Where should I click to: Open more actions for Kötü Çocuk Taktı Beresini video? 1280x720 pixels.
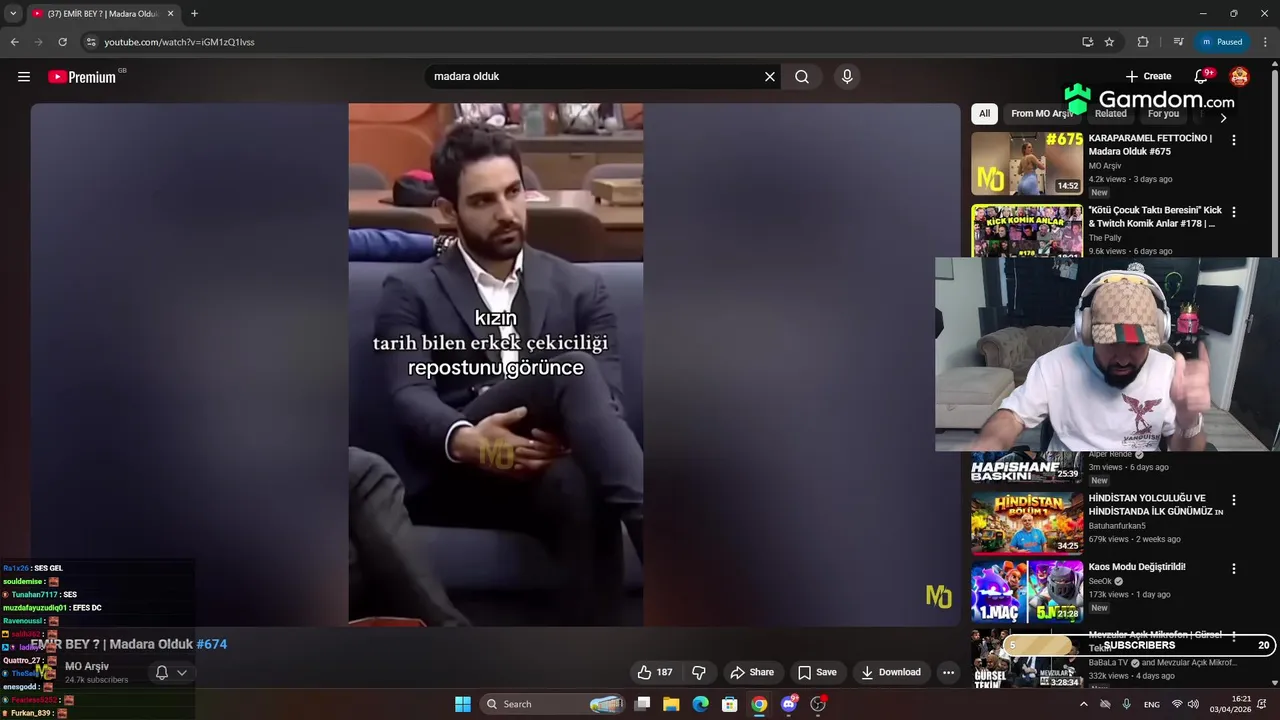point(1233,212)
